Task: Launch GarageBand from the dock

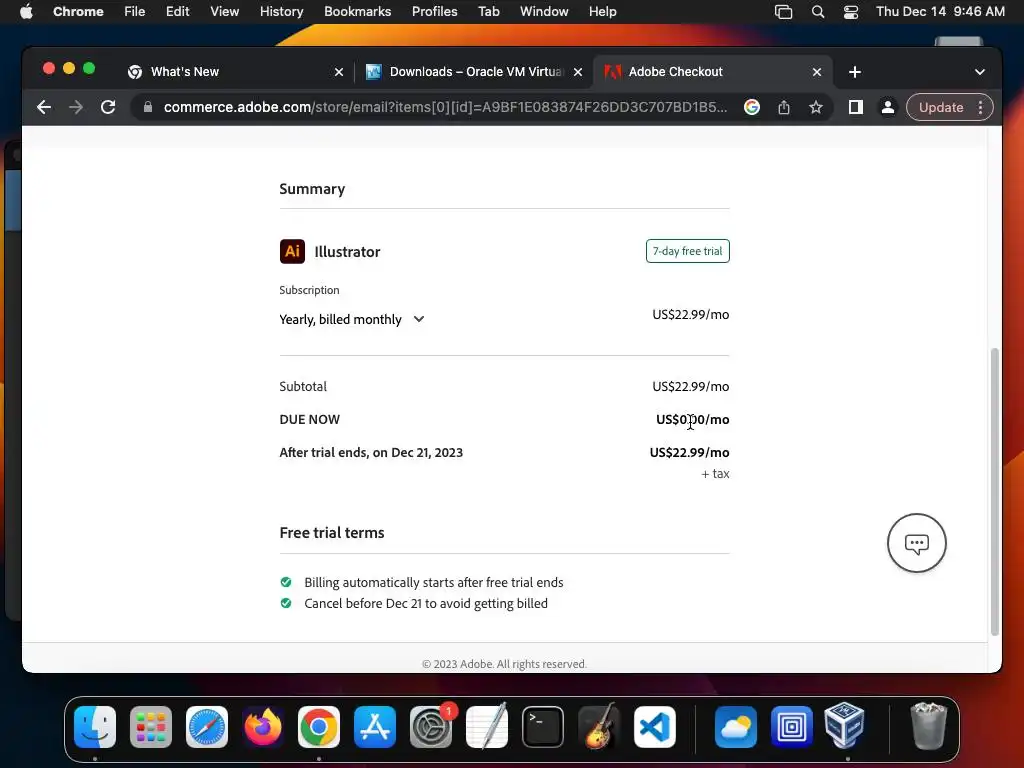Action: click(x=599, y=727)
